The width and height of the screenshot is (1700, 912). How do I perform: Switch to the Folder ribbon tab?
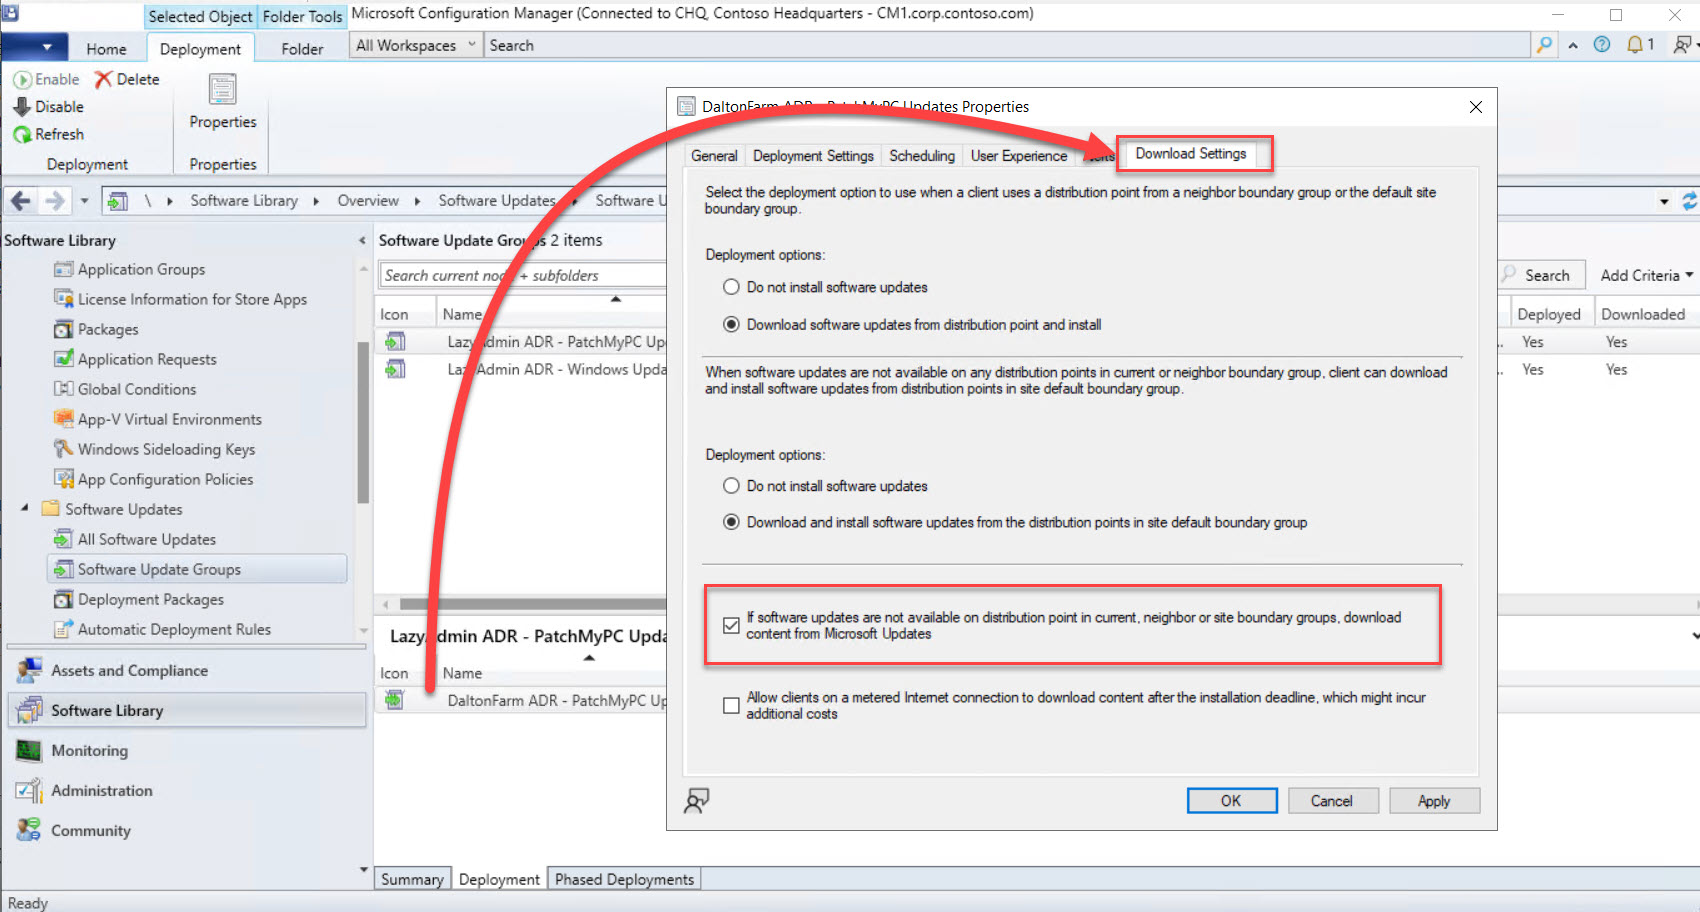302,49
